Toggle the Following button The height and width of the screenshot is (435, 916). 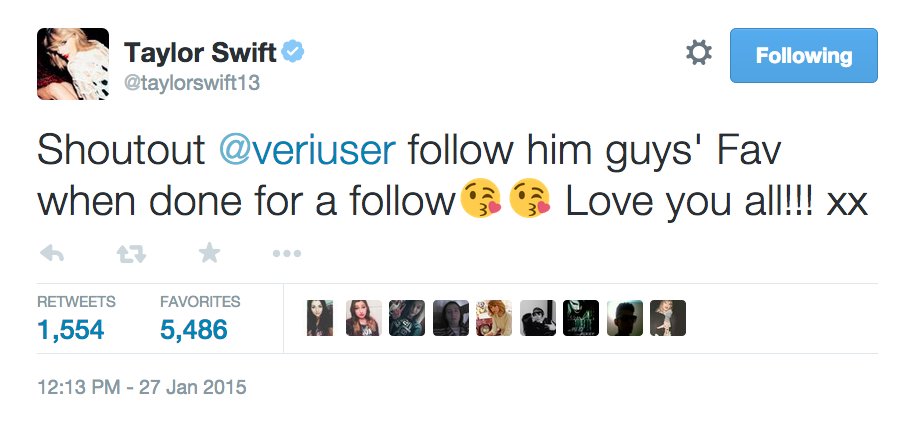pyautogui.click(x=803, y=55)
